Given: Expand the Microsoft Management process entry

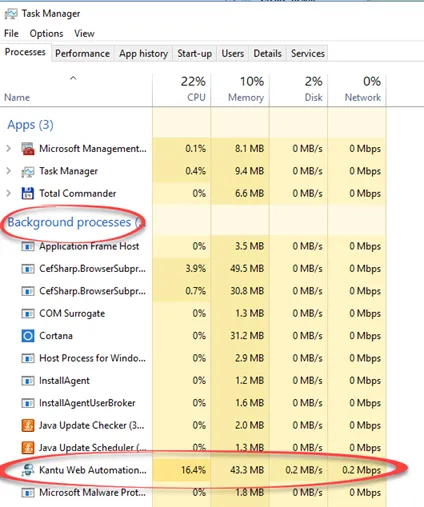Looking at the screenshot, I should (9, 148).
